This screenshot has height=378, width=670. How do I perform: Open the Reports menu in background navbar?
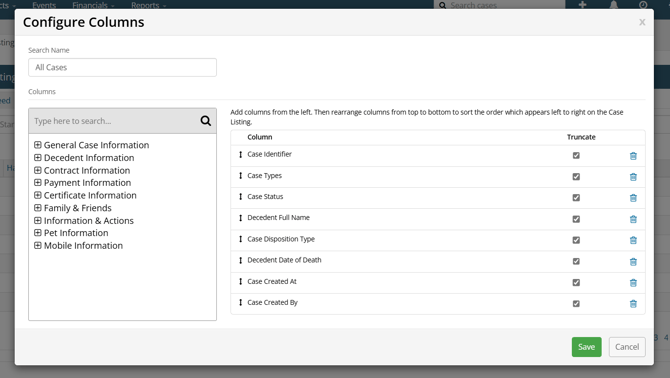tap(148, 5)
